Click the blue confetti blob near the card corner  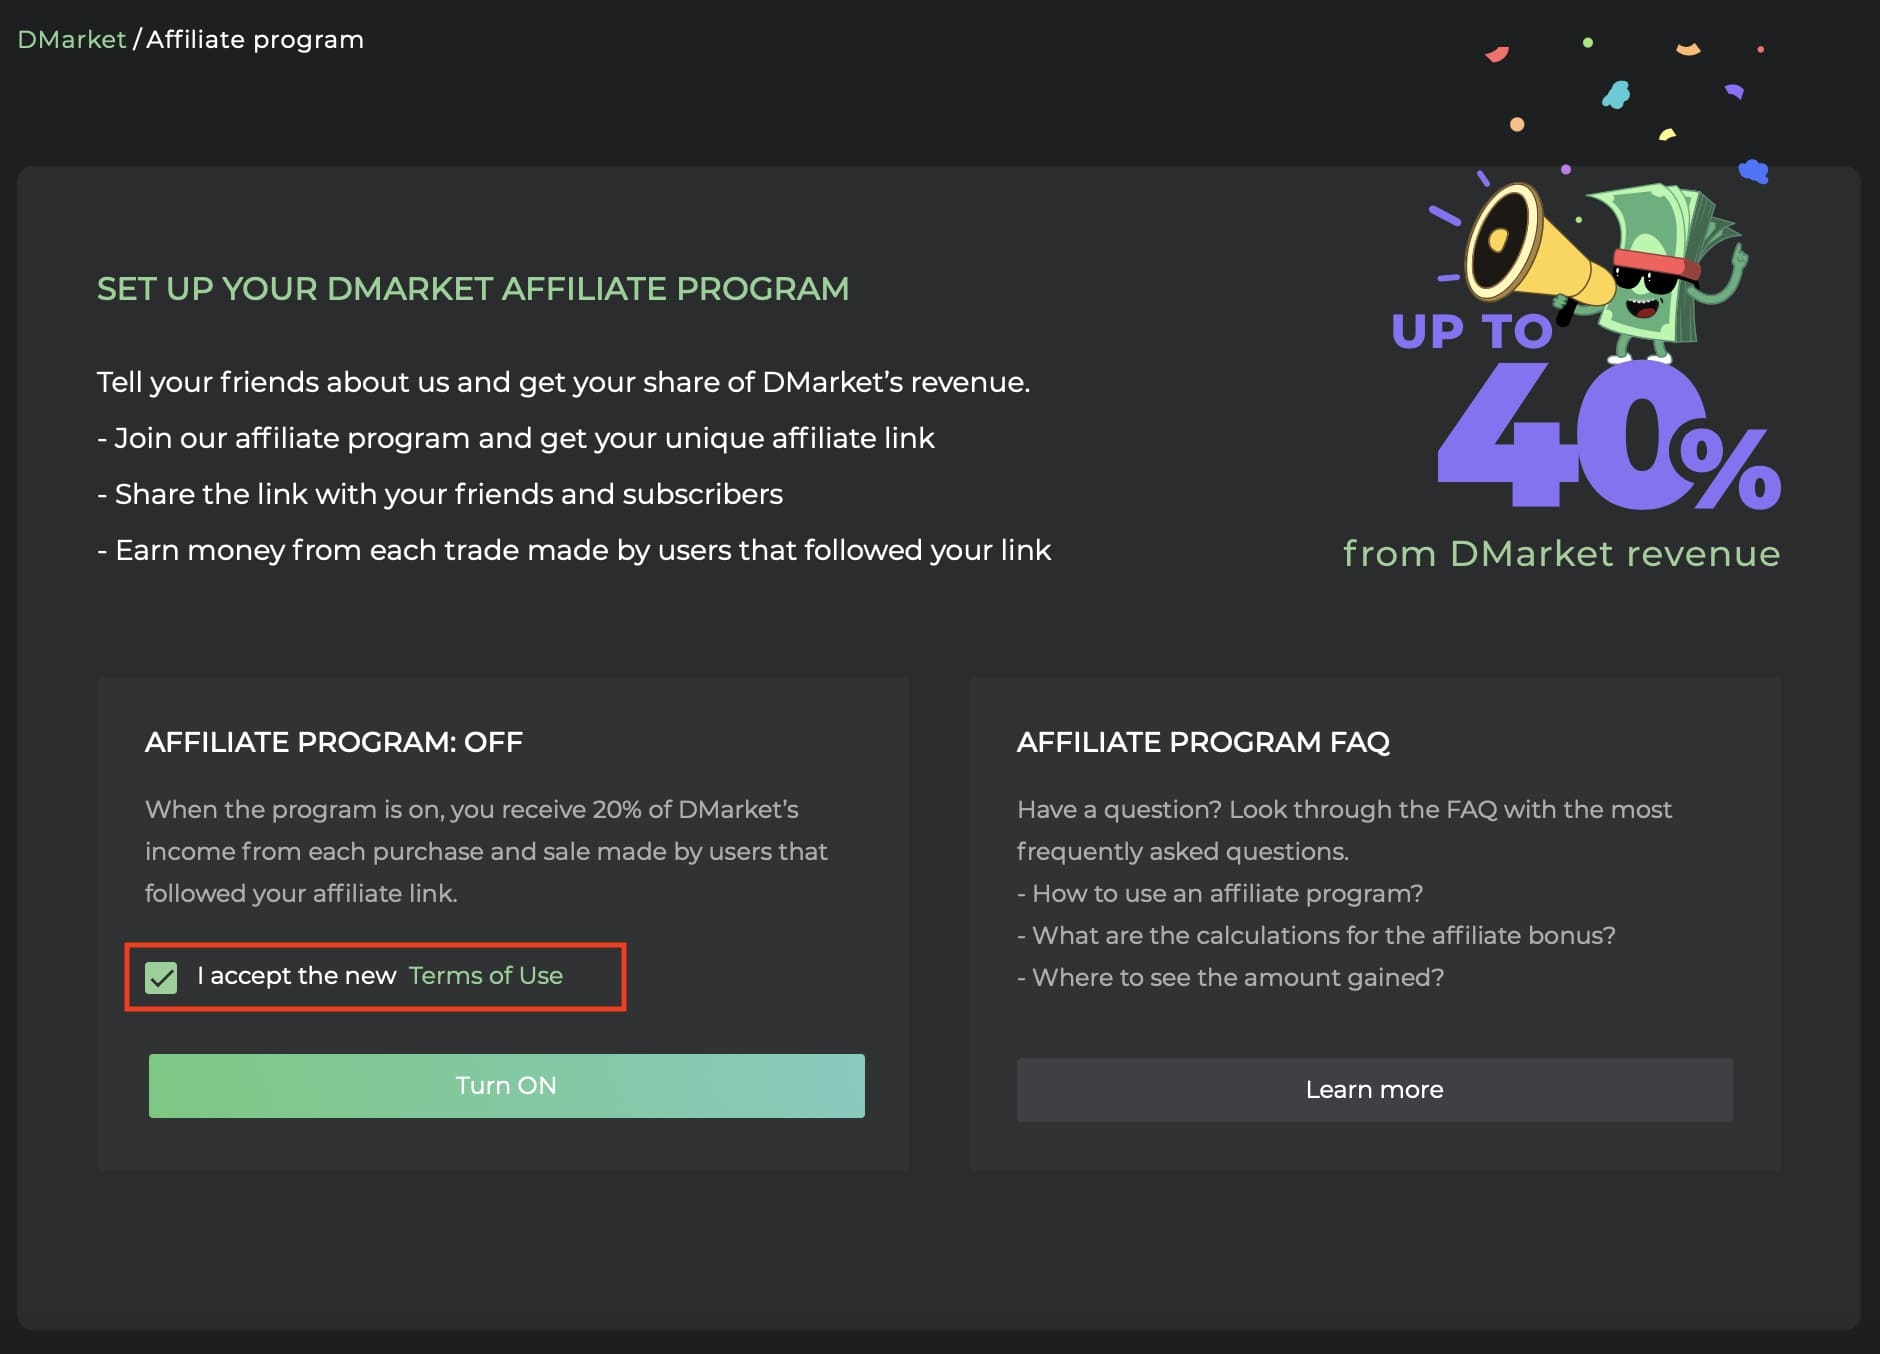click(1754, 171)
